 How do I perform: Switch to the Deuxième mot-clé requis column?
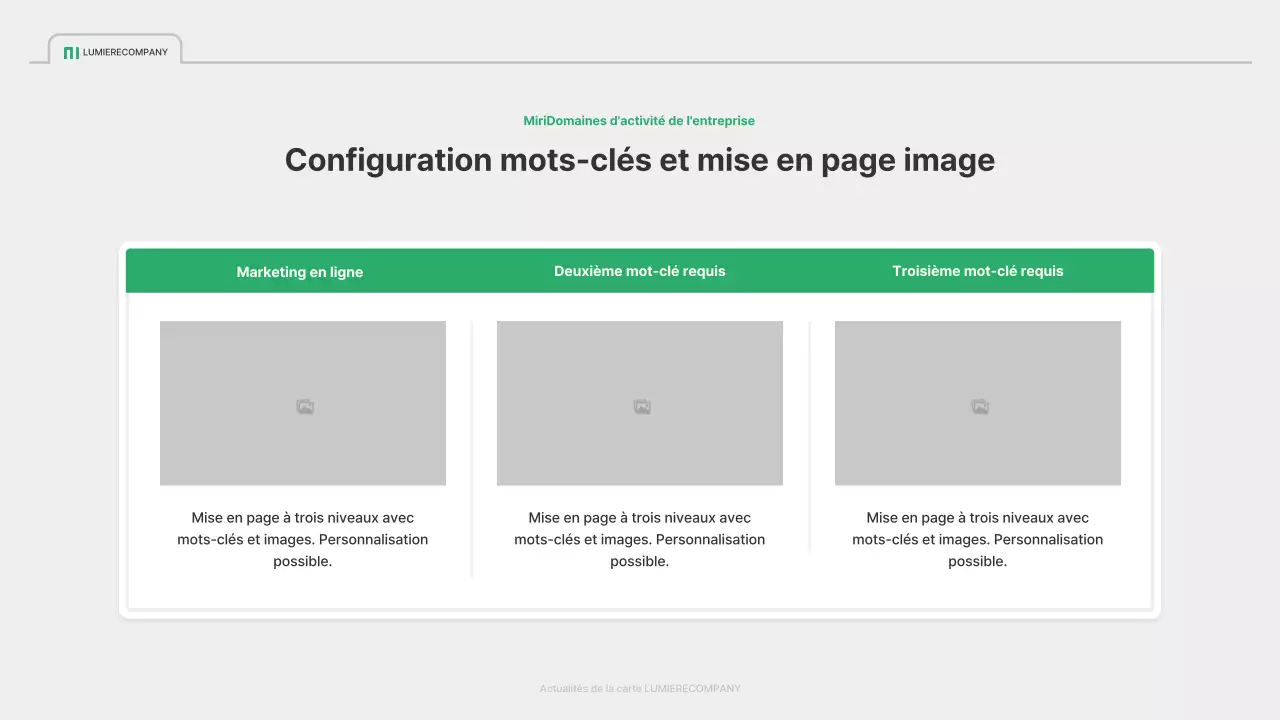point(640,270)
